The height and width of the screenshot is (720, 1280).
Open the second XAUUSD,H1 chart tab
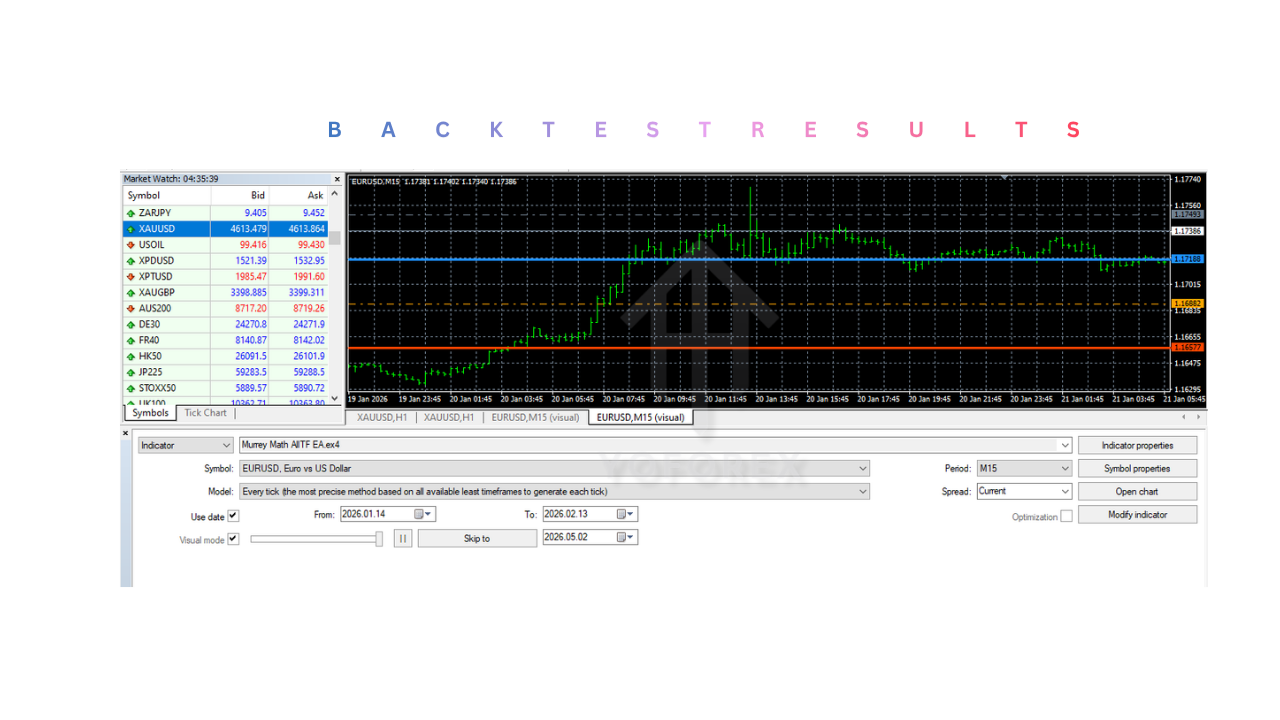click(x=449, y=417)
